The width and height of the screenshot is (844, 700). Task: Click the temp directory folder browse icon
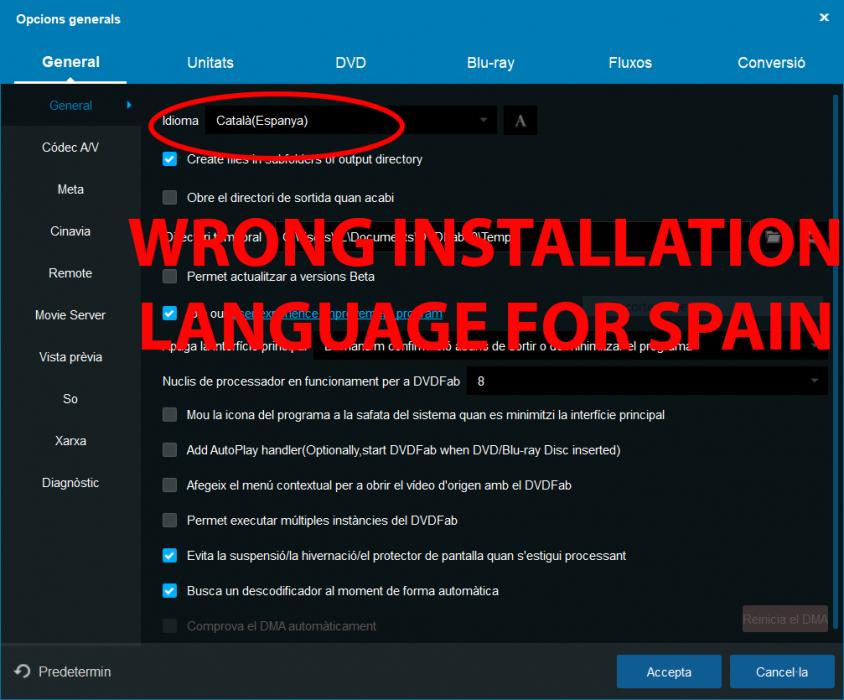coord(773,237)
